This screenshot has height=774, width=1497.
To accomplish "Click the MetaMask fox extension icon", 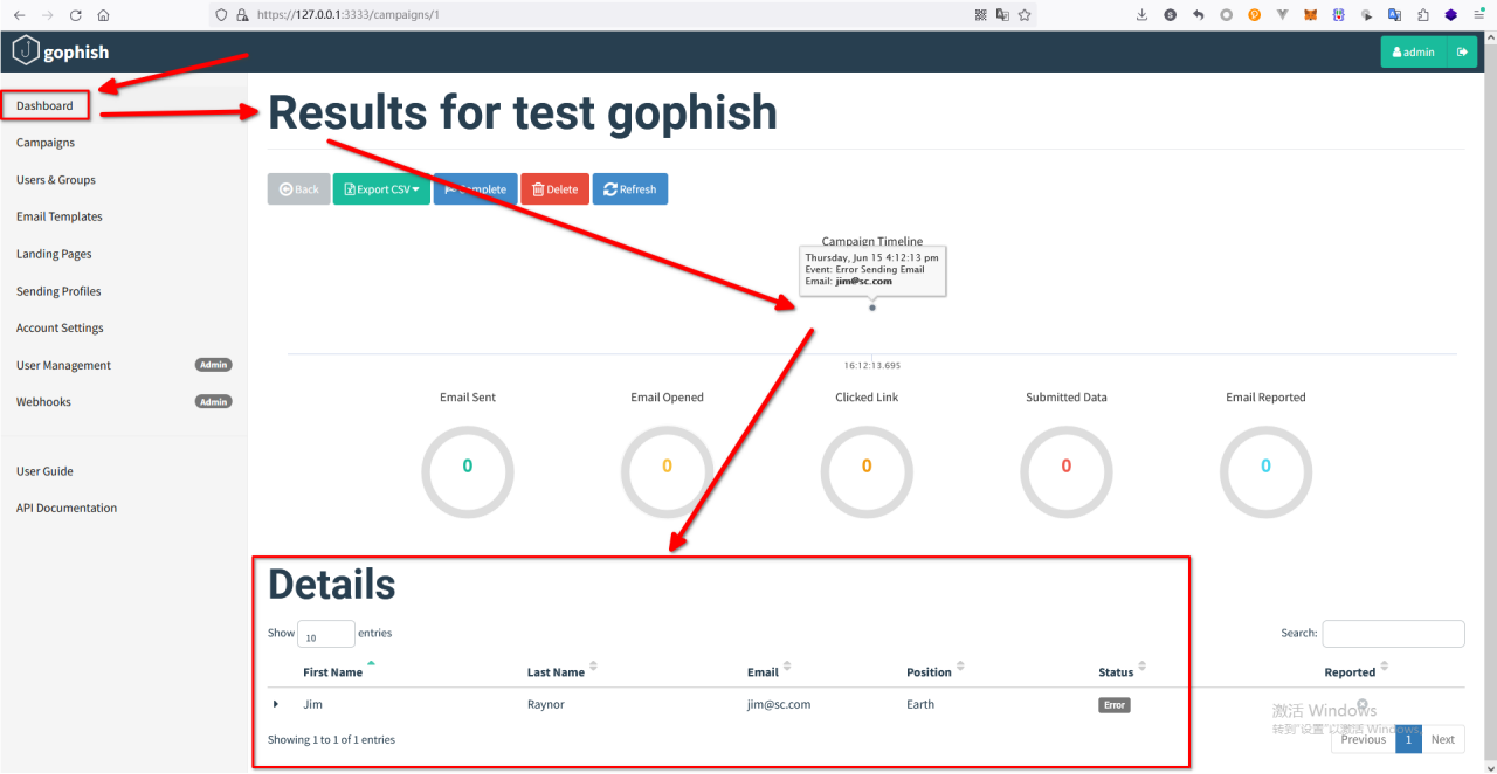I will (1310, 15).
